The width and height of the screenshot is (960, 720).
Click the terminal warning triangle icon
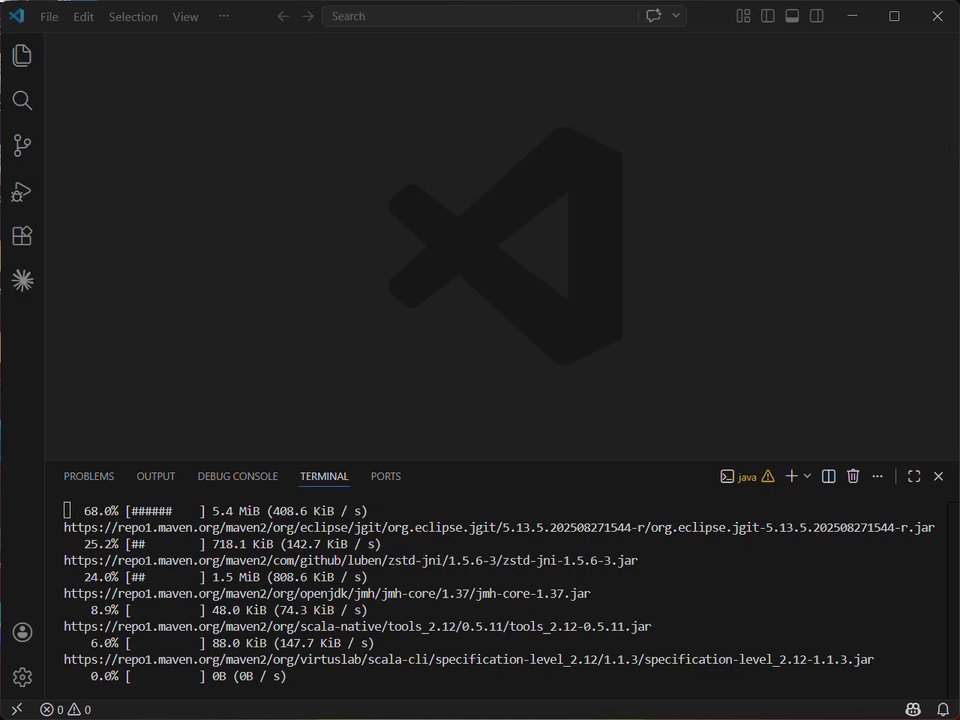click(x=768, y=476)
